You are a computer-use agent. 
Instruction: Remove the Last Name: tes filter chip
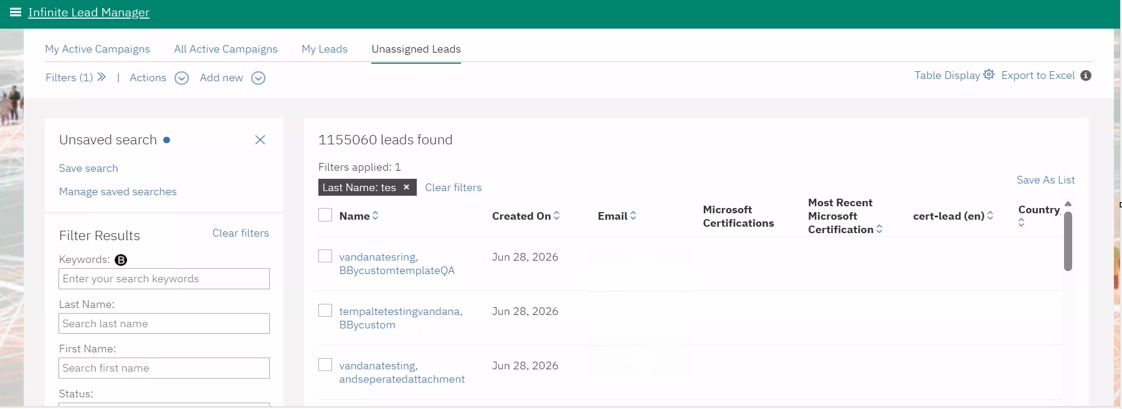(406, 187)
